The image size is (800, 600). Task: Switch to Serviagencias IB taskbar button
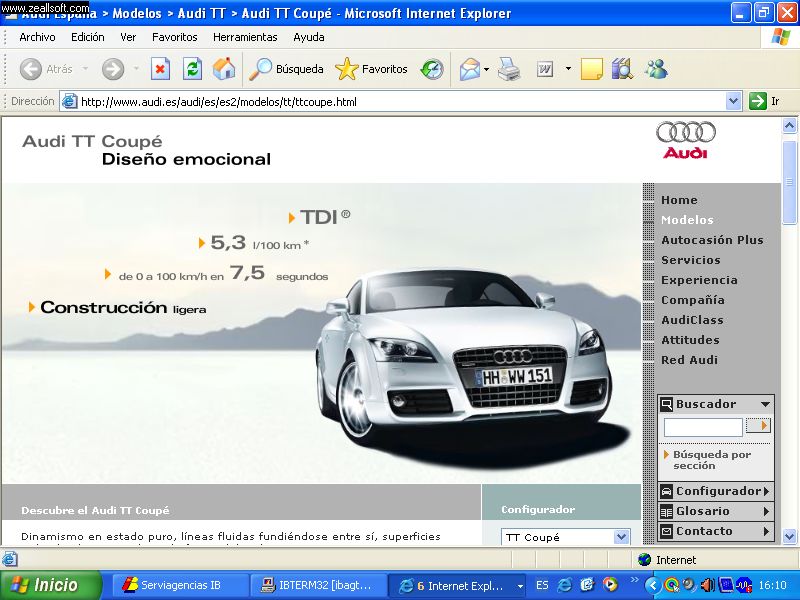coord(180,585)
